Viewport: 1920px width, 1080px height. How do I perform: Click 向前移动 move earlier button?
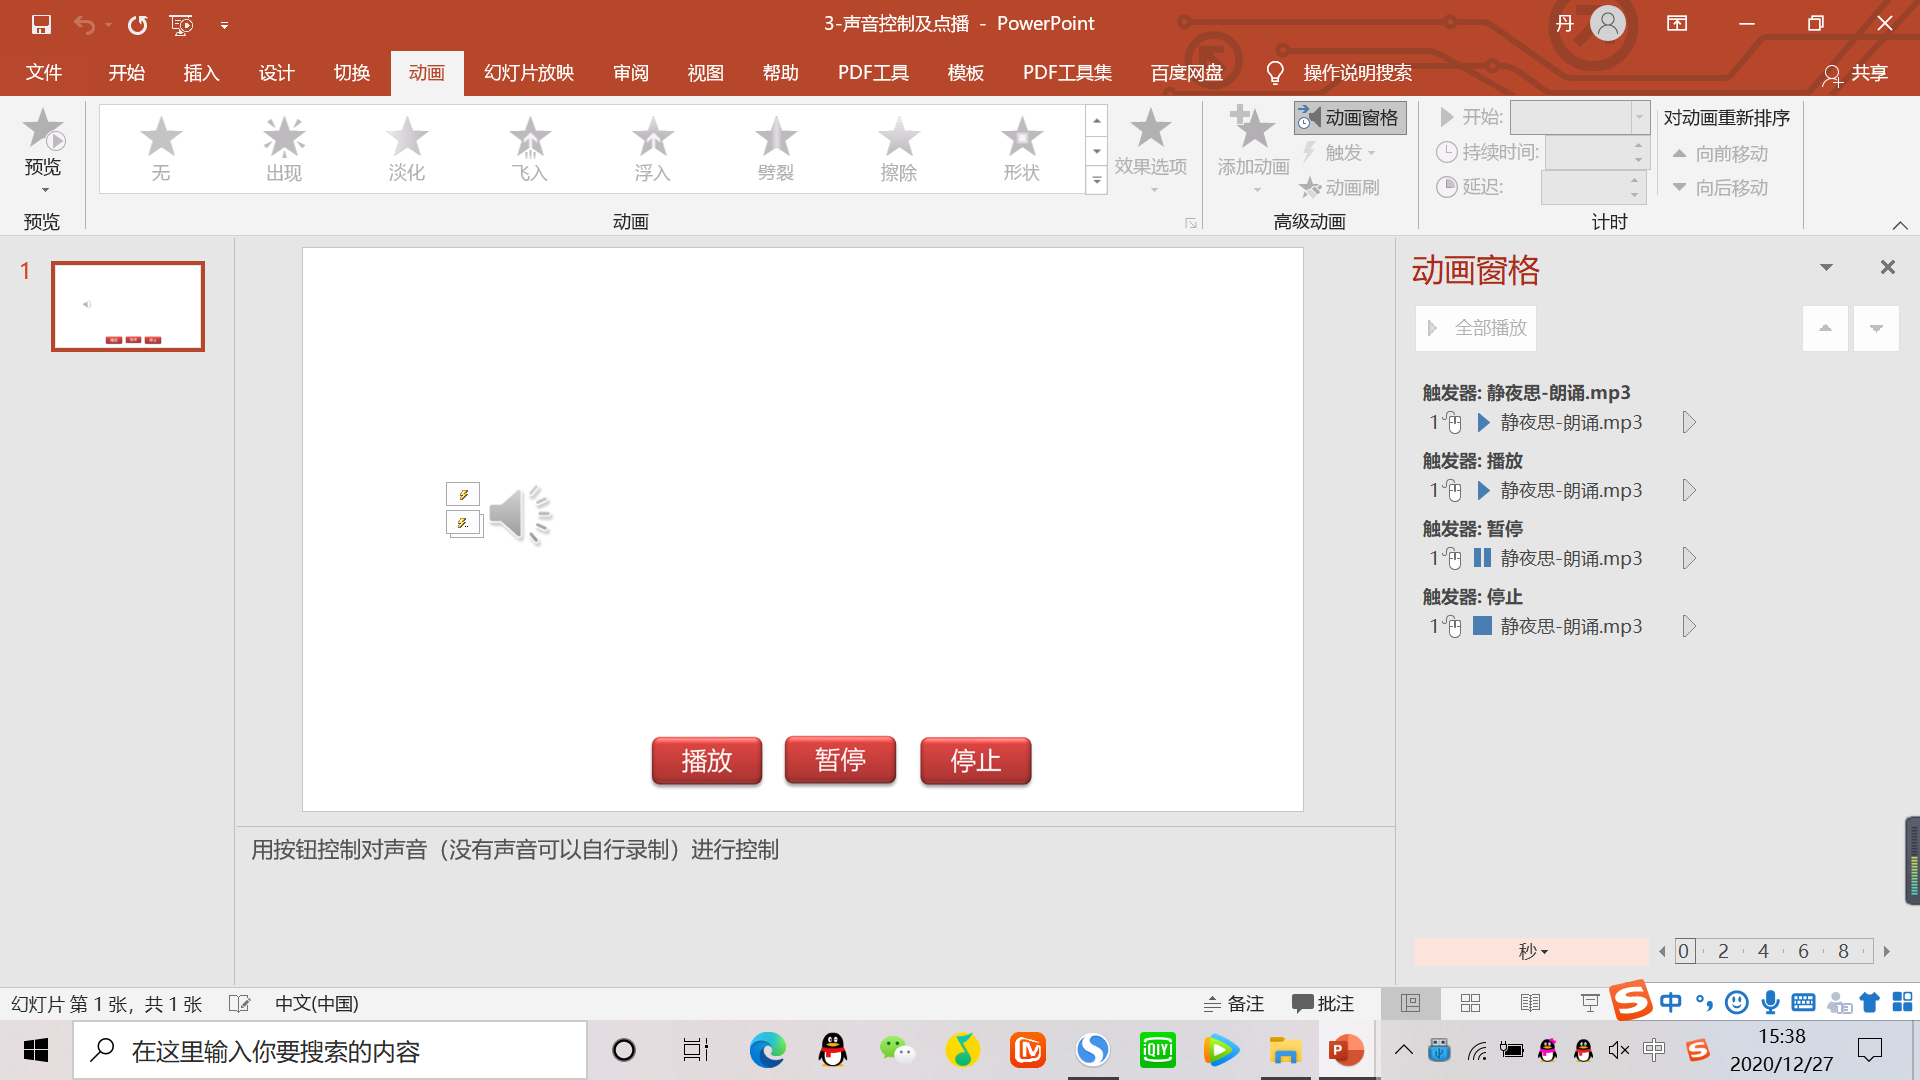coord(1720,154)
